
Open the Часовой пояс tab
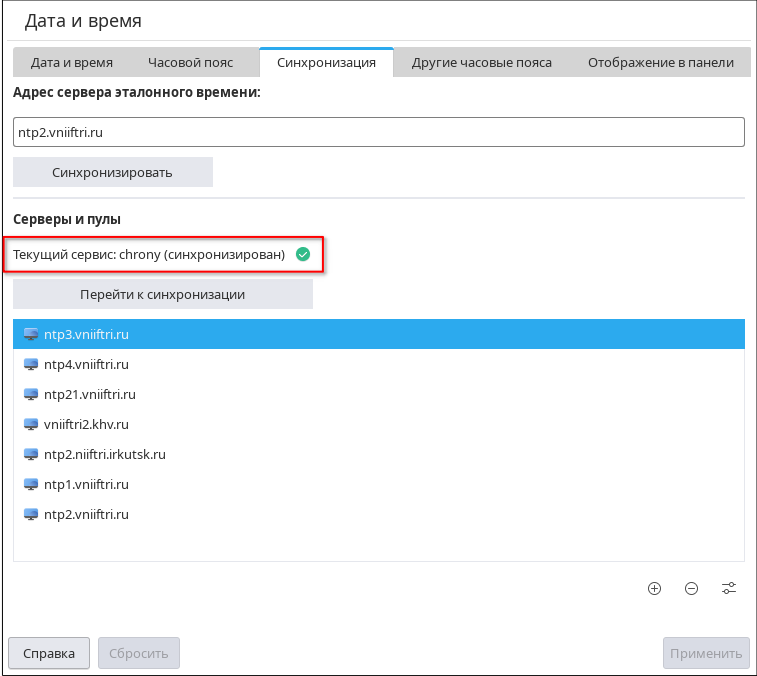click(190, 62)
